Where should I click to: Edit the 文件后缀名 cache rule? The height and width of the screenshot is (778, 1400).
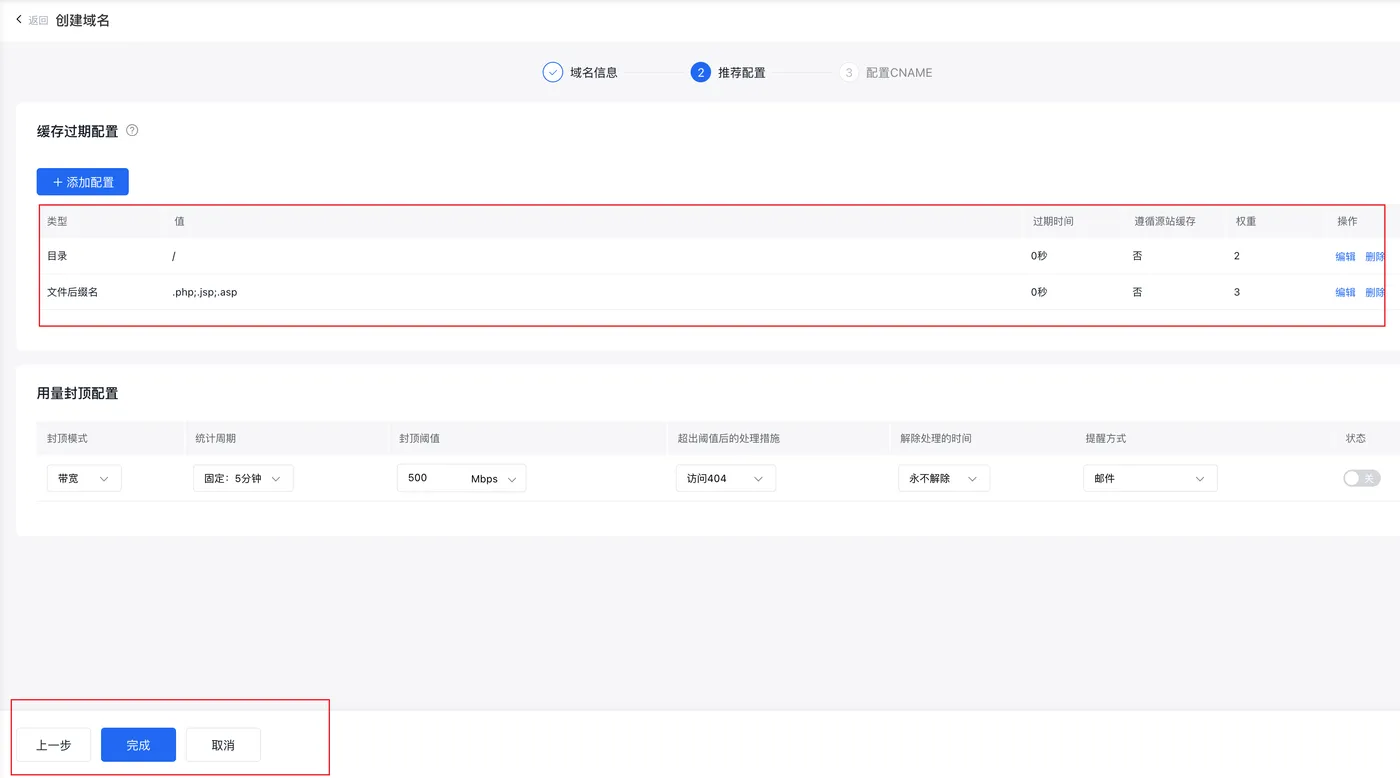click(1345, 292)
